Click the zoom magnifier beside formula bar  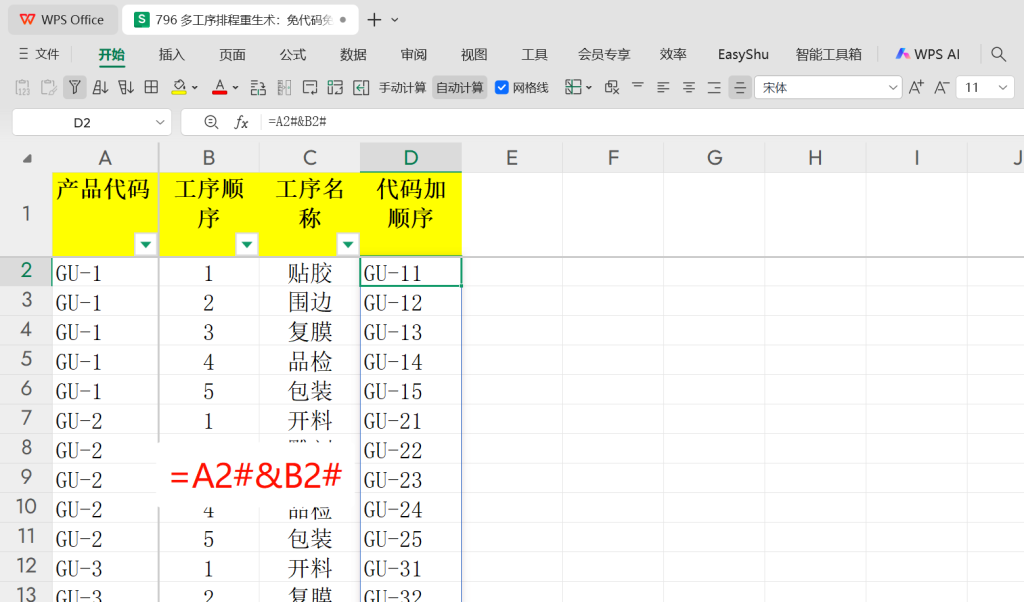211,122
